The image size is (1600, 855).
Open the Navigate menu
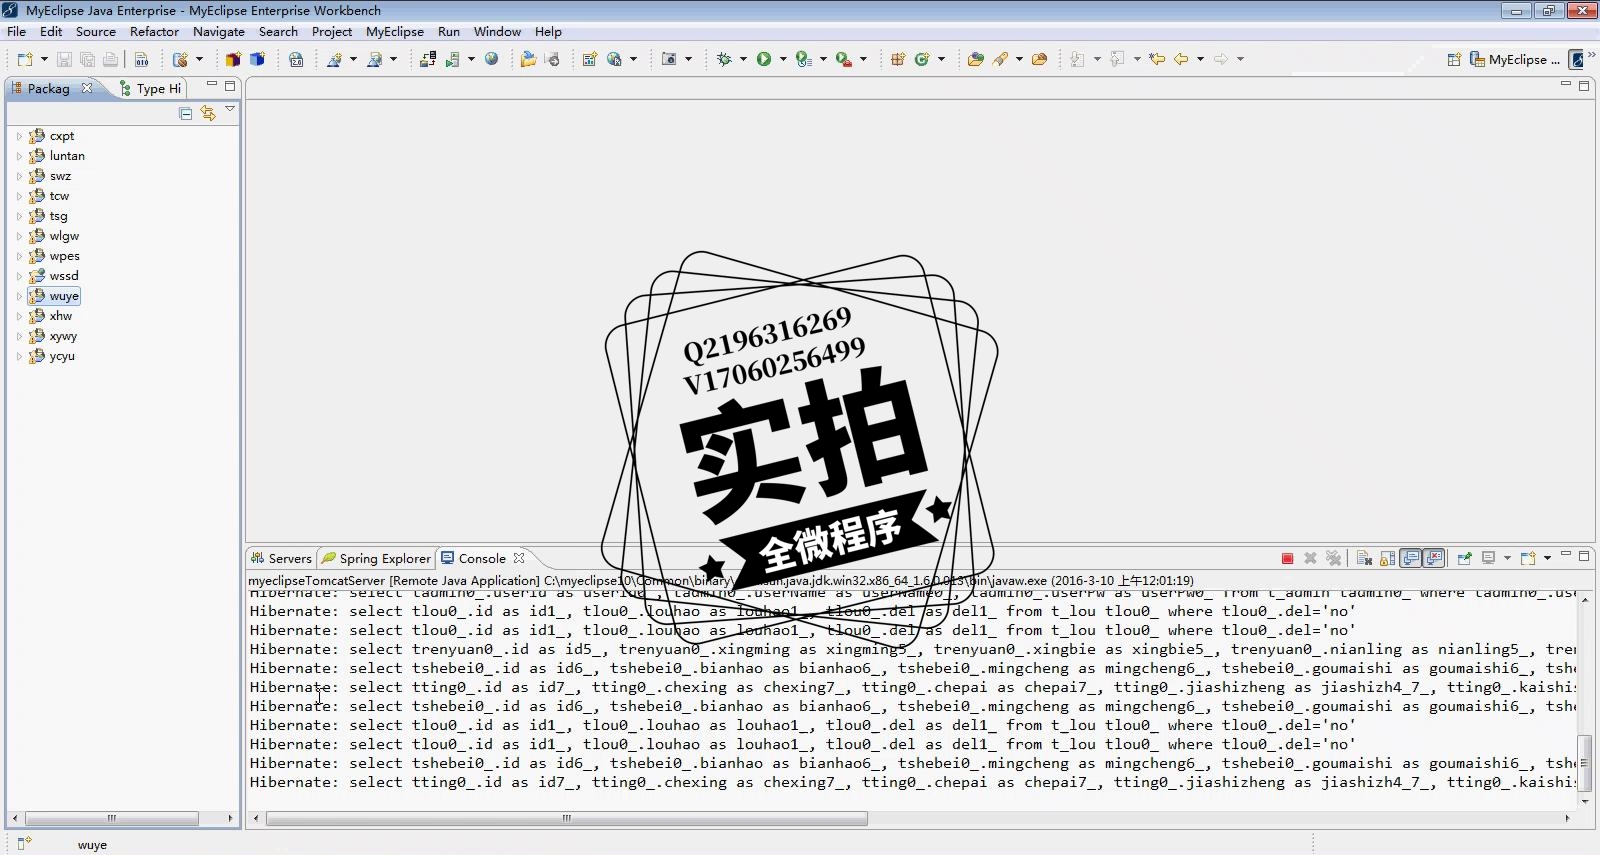coord(219,31)
